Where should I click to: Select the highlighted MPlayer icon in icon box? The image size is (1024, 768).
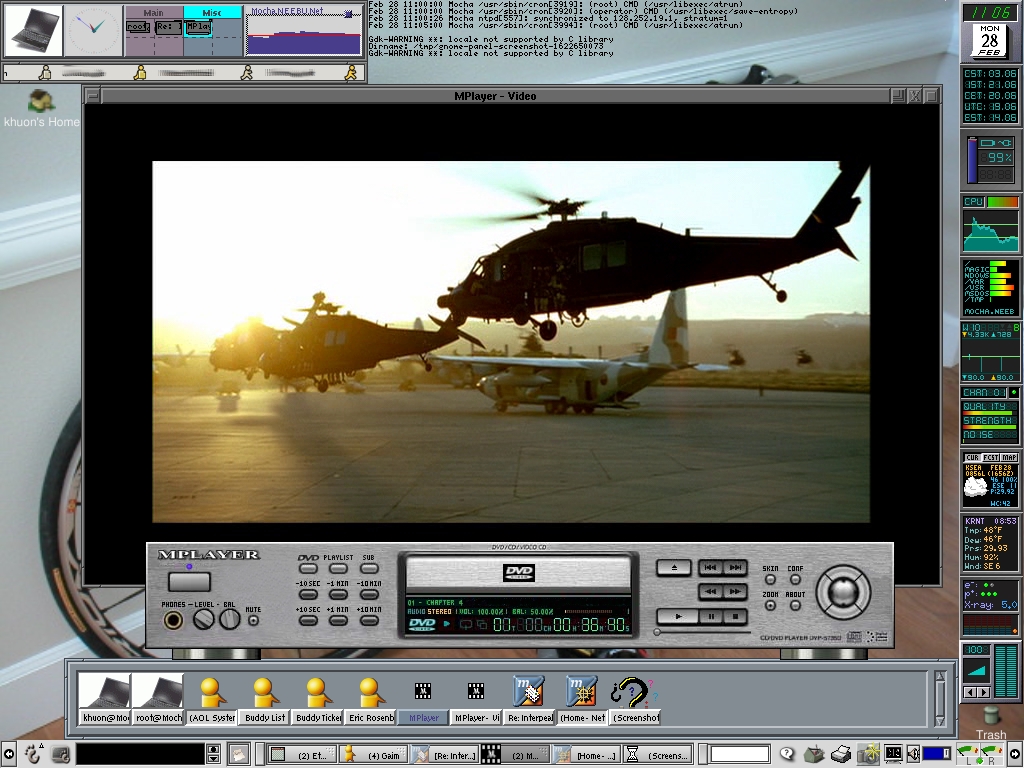click(x=423, y=698)
